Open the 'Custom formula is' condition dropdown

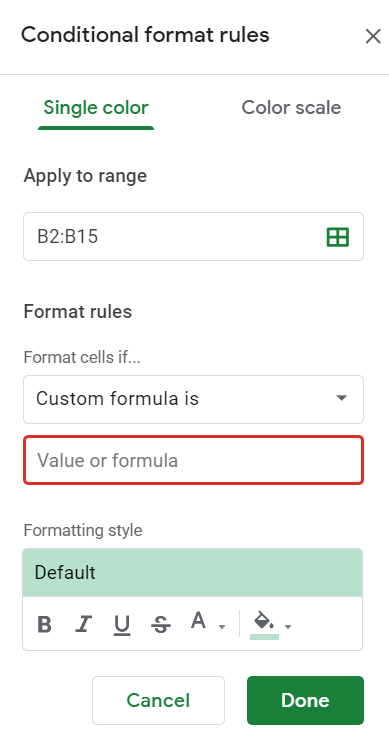pyautogui.click(x=193, y=399)
